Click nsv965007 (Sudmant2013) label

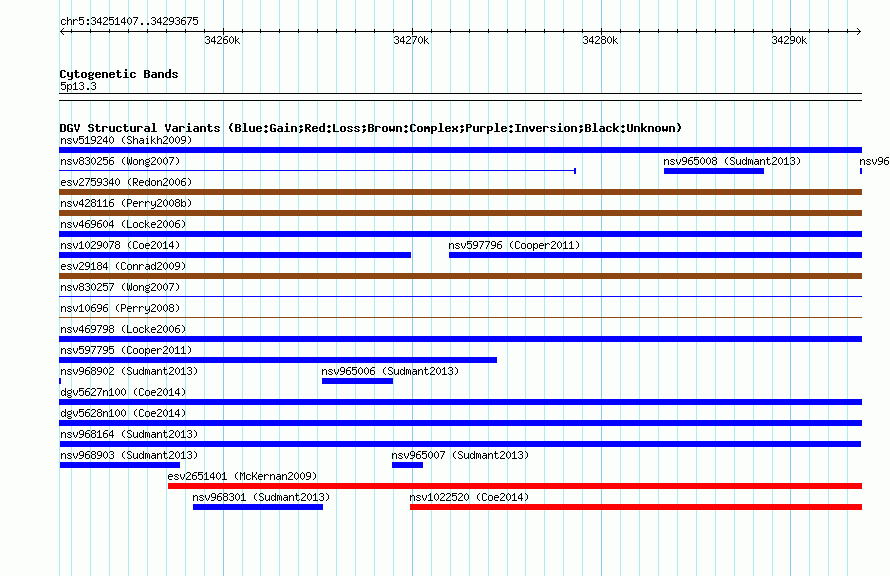[460, 455]
